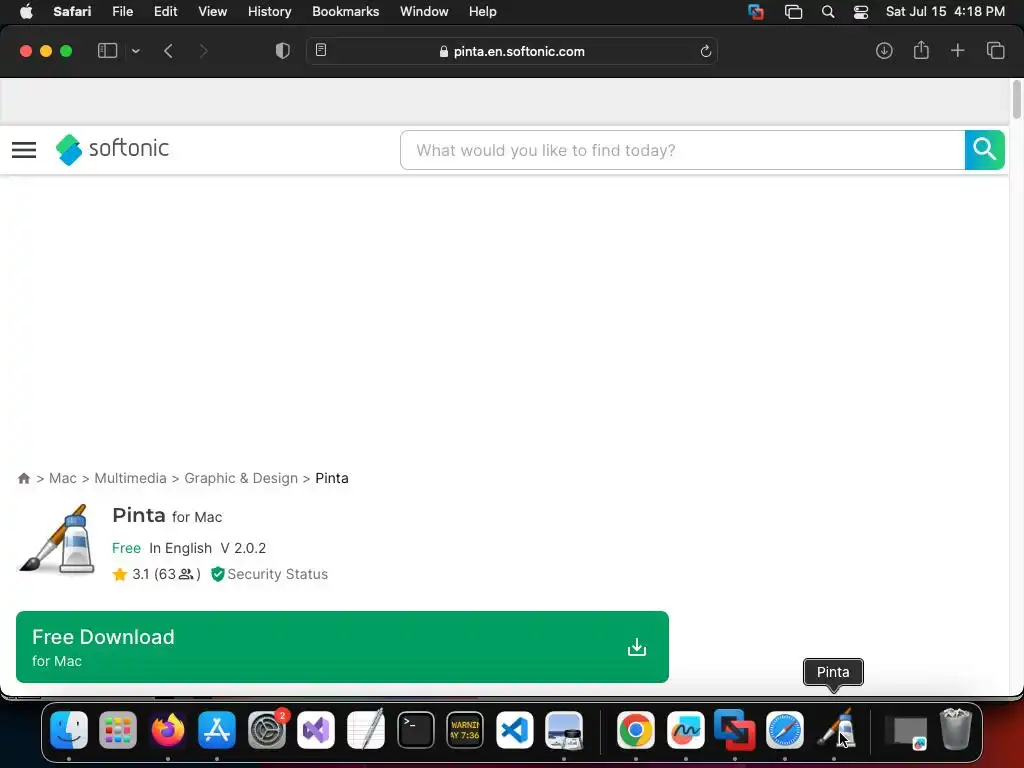Expand the tab group dropdown chevron
Viewport: 1024px width, 768px height.
tap(135, 51)
